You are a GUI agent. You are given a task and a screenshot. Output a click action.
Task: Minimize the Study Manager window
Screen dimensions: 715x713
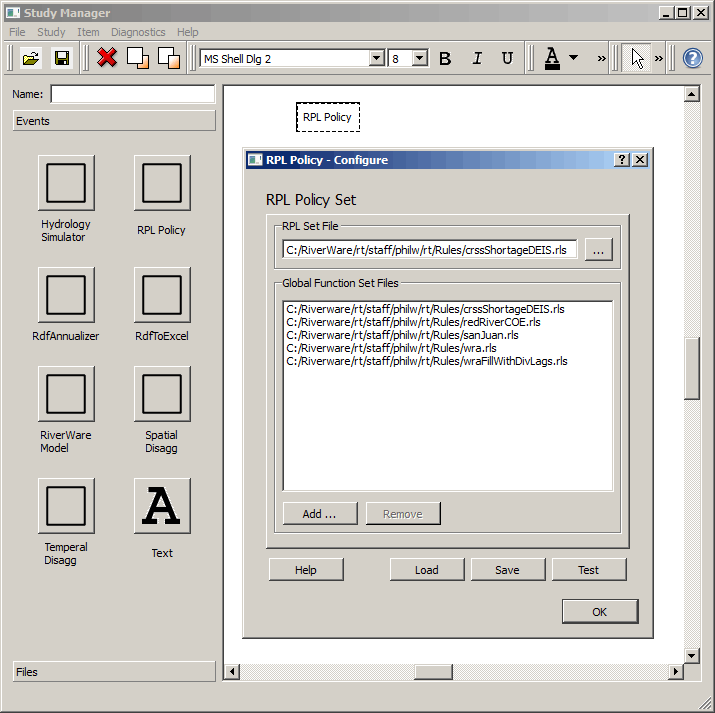pos(666,13)
